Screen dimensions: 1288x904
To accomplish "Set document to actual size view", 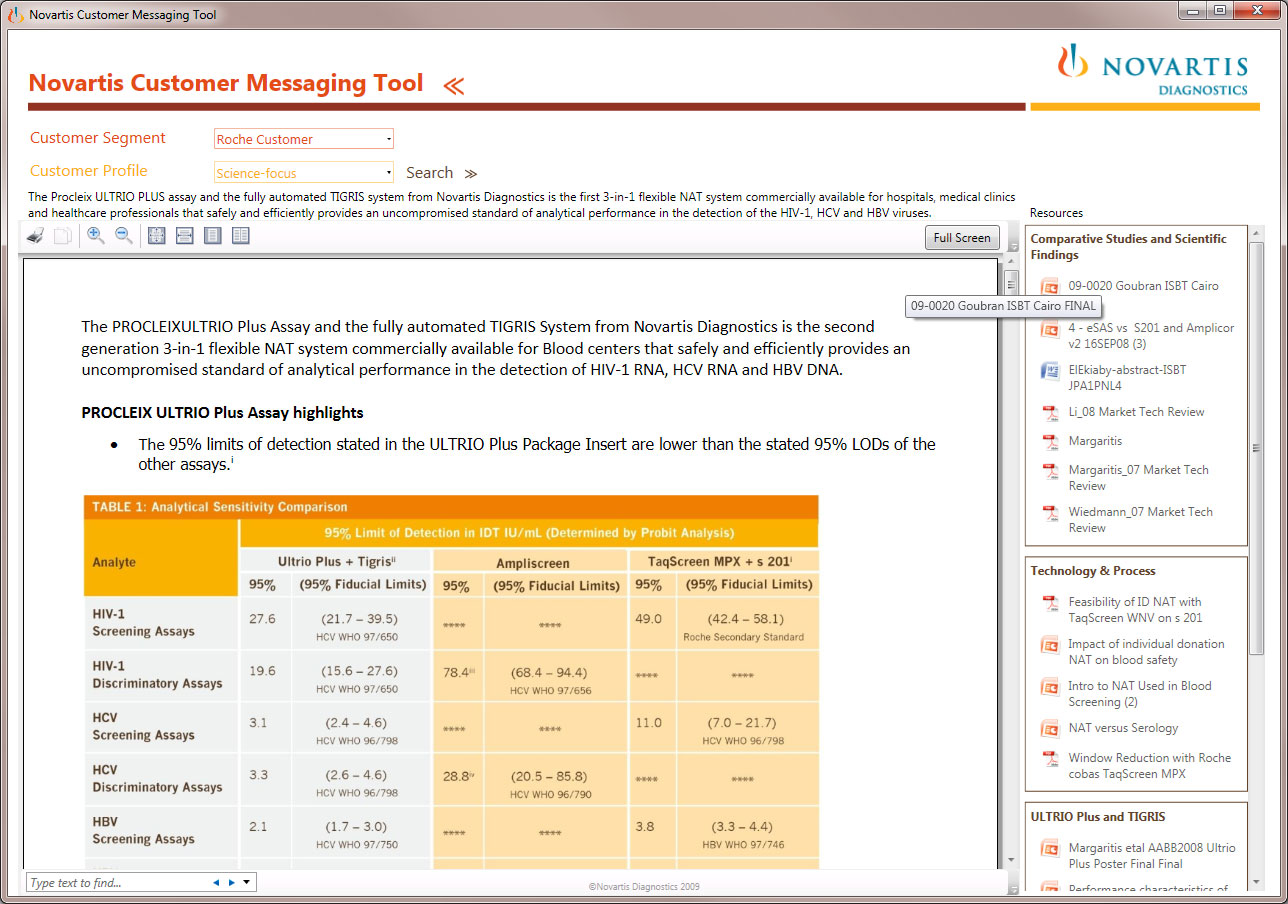I will [156, 236].
